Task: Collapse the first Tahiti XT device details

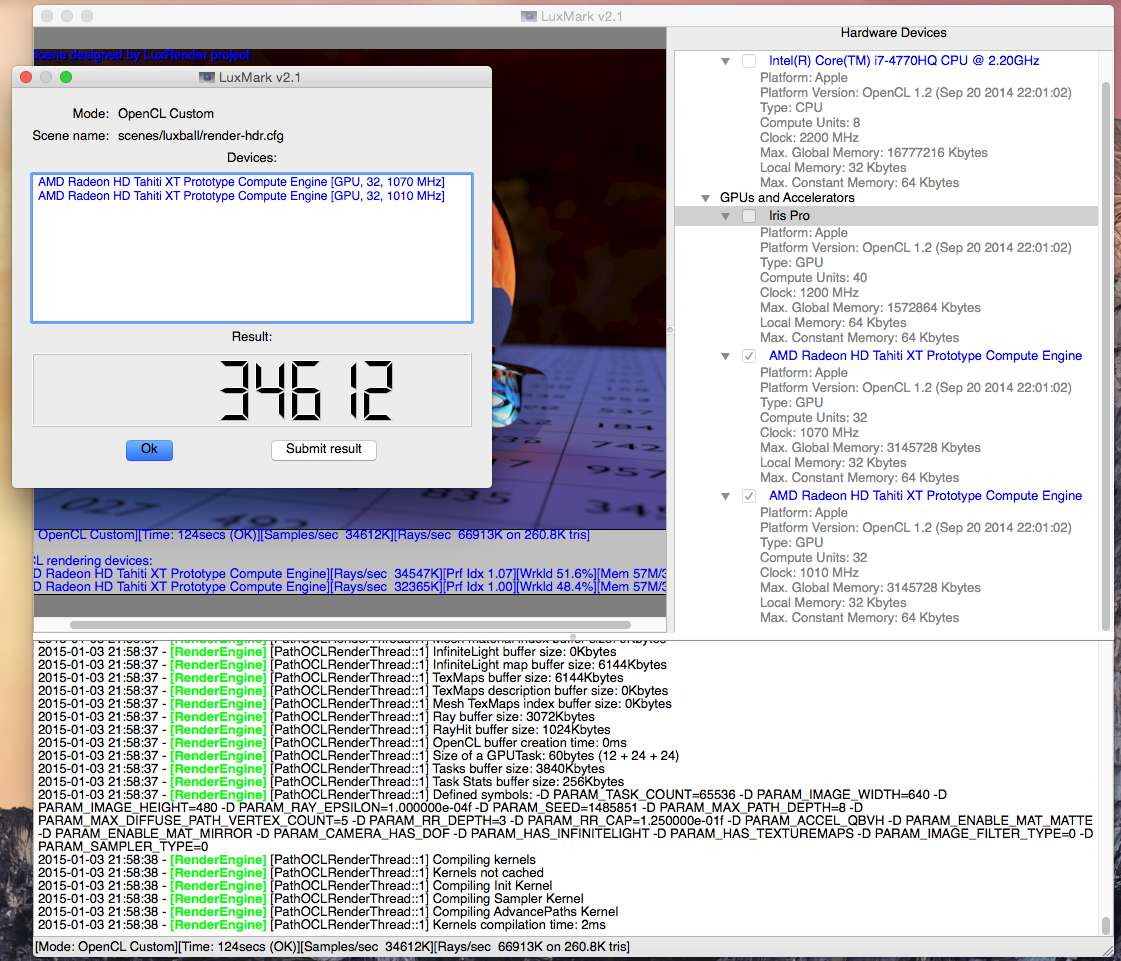Action: (725, 356)
